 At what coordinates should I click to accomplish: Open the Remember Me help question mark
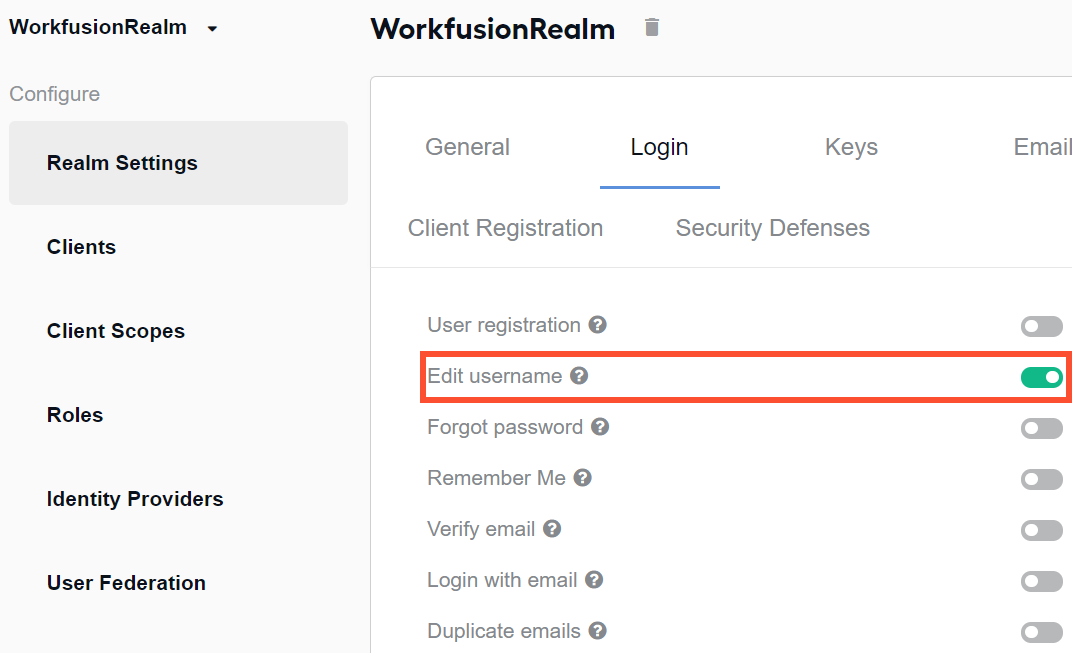[582, 477]
